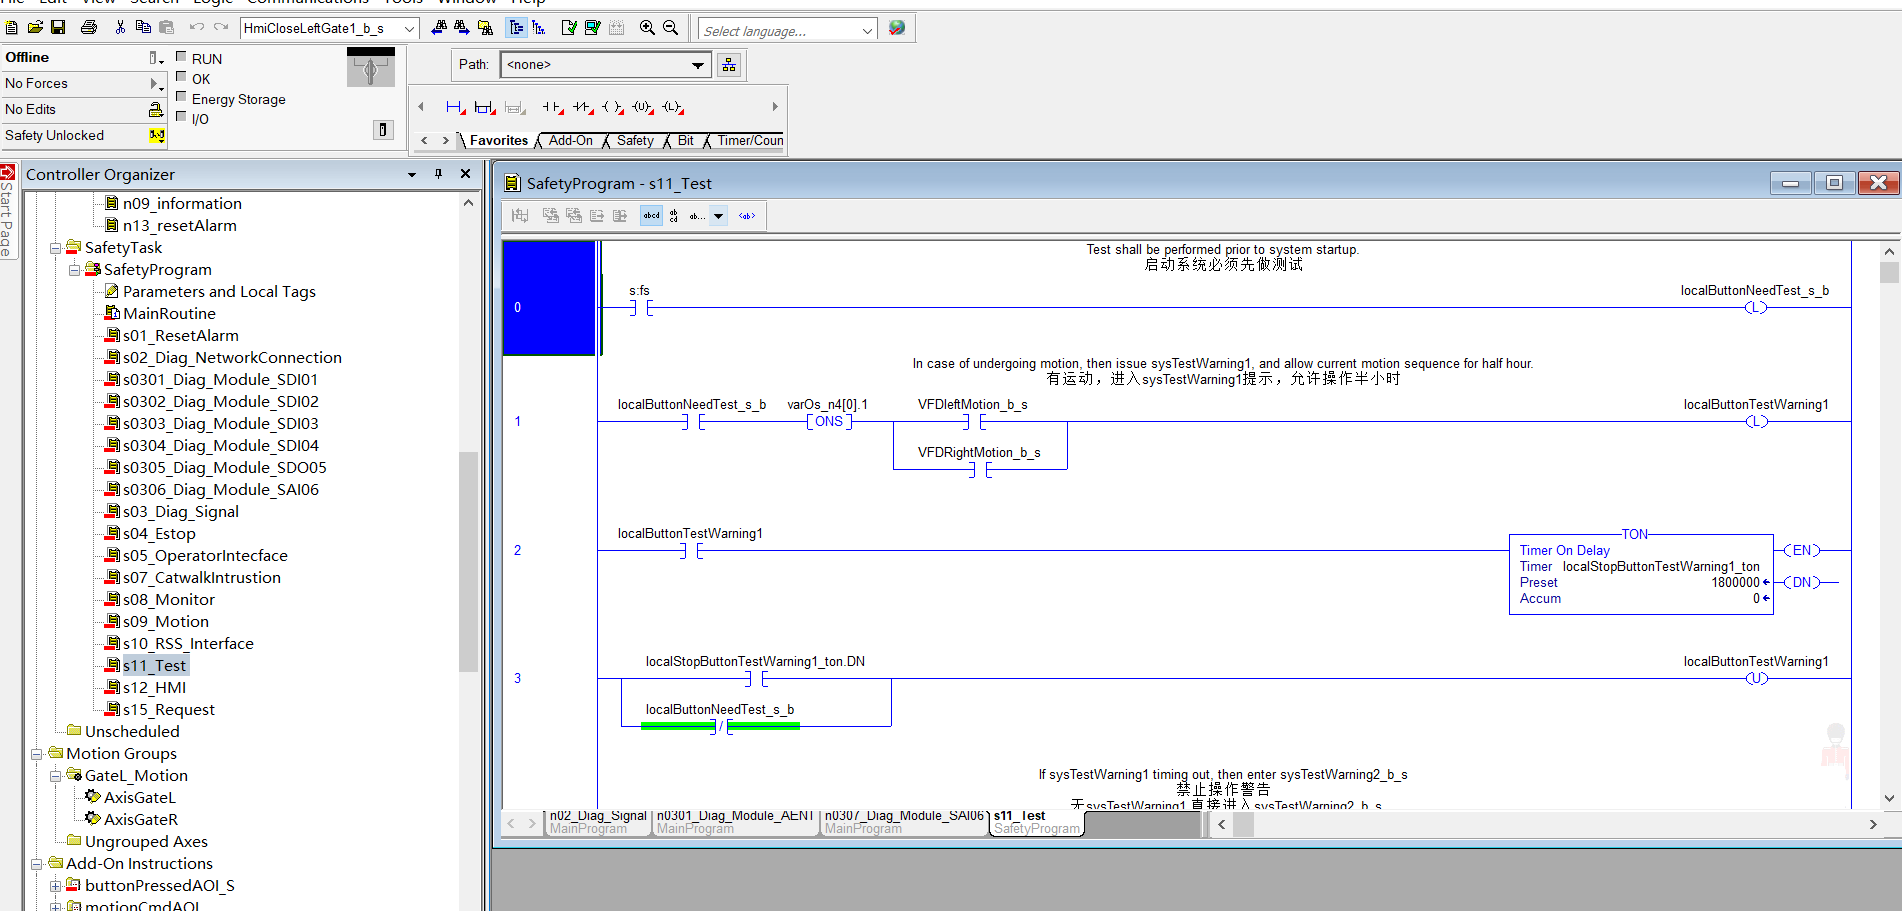Switch to the Safety instruction tab
1902x911 pixels.
tap(634, 141)
